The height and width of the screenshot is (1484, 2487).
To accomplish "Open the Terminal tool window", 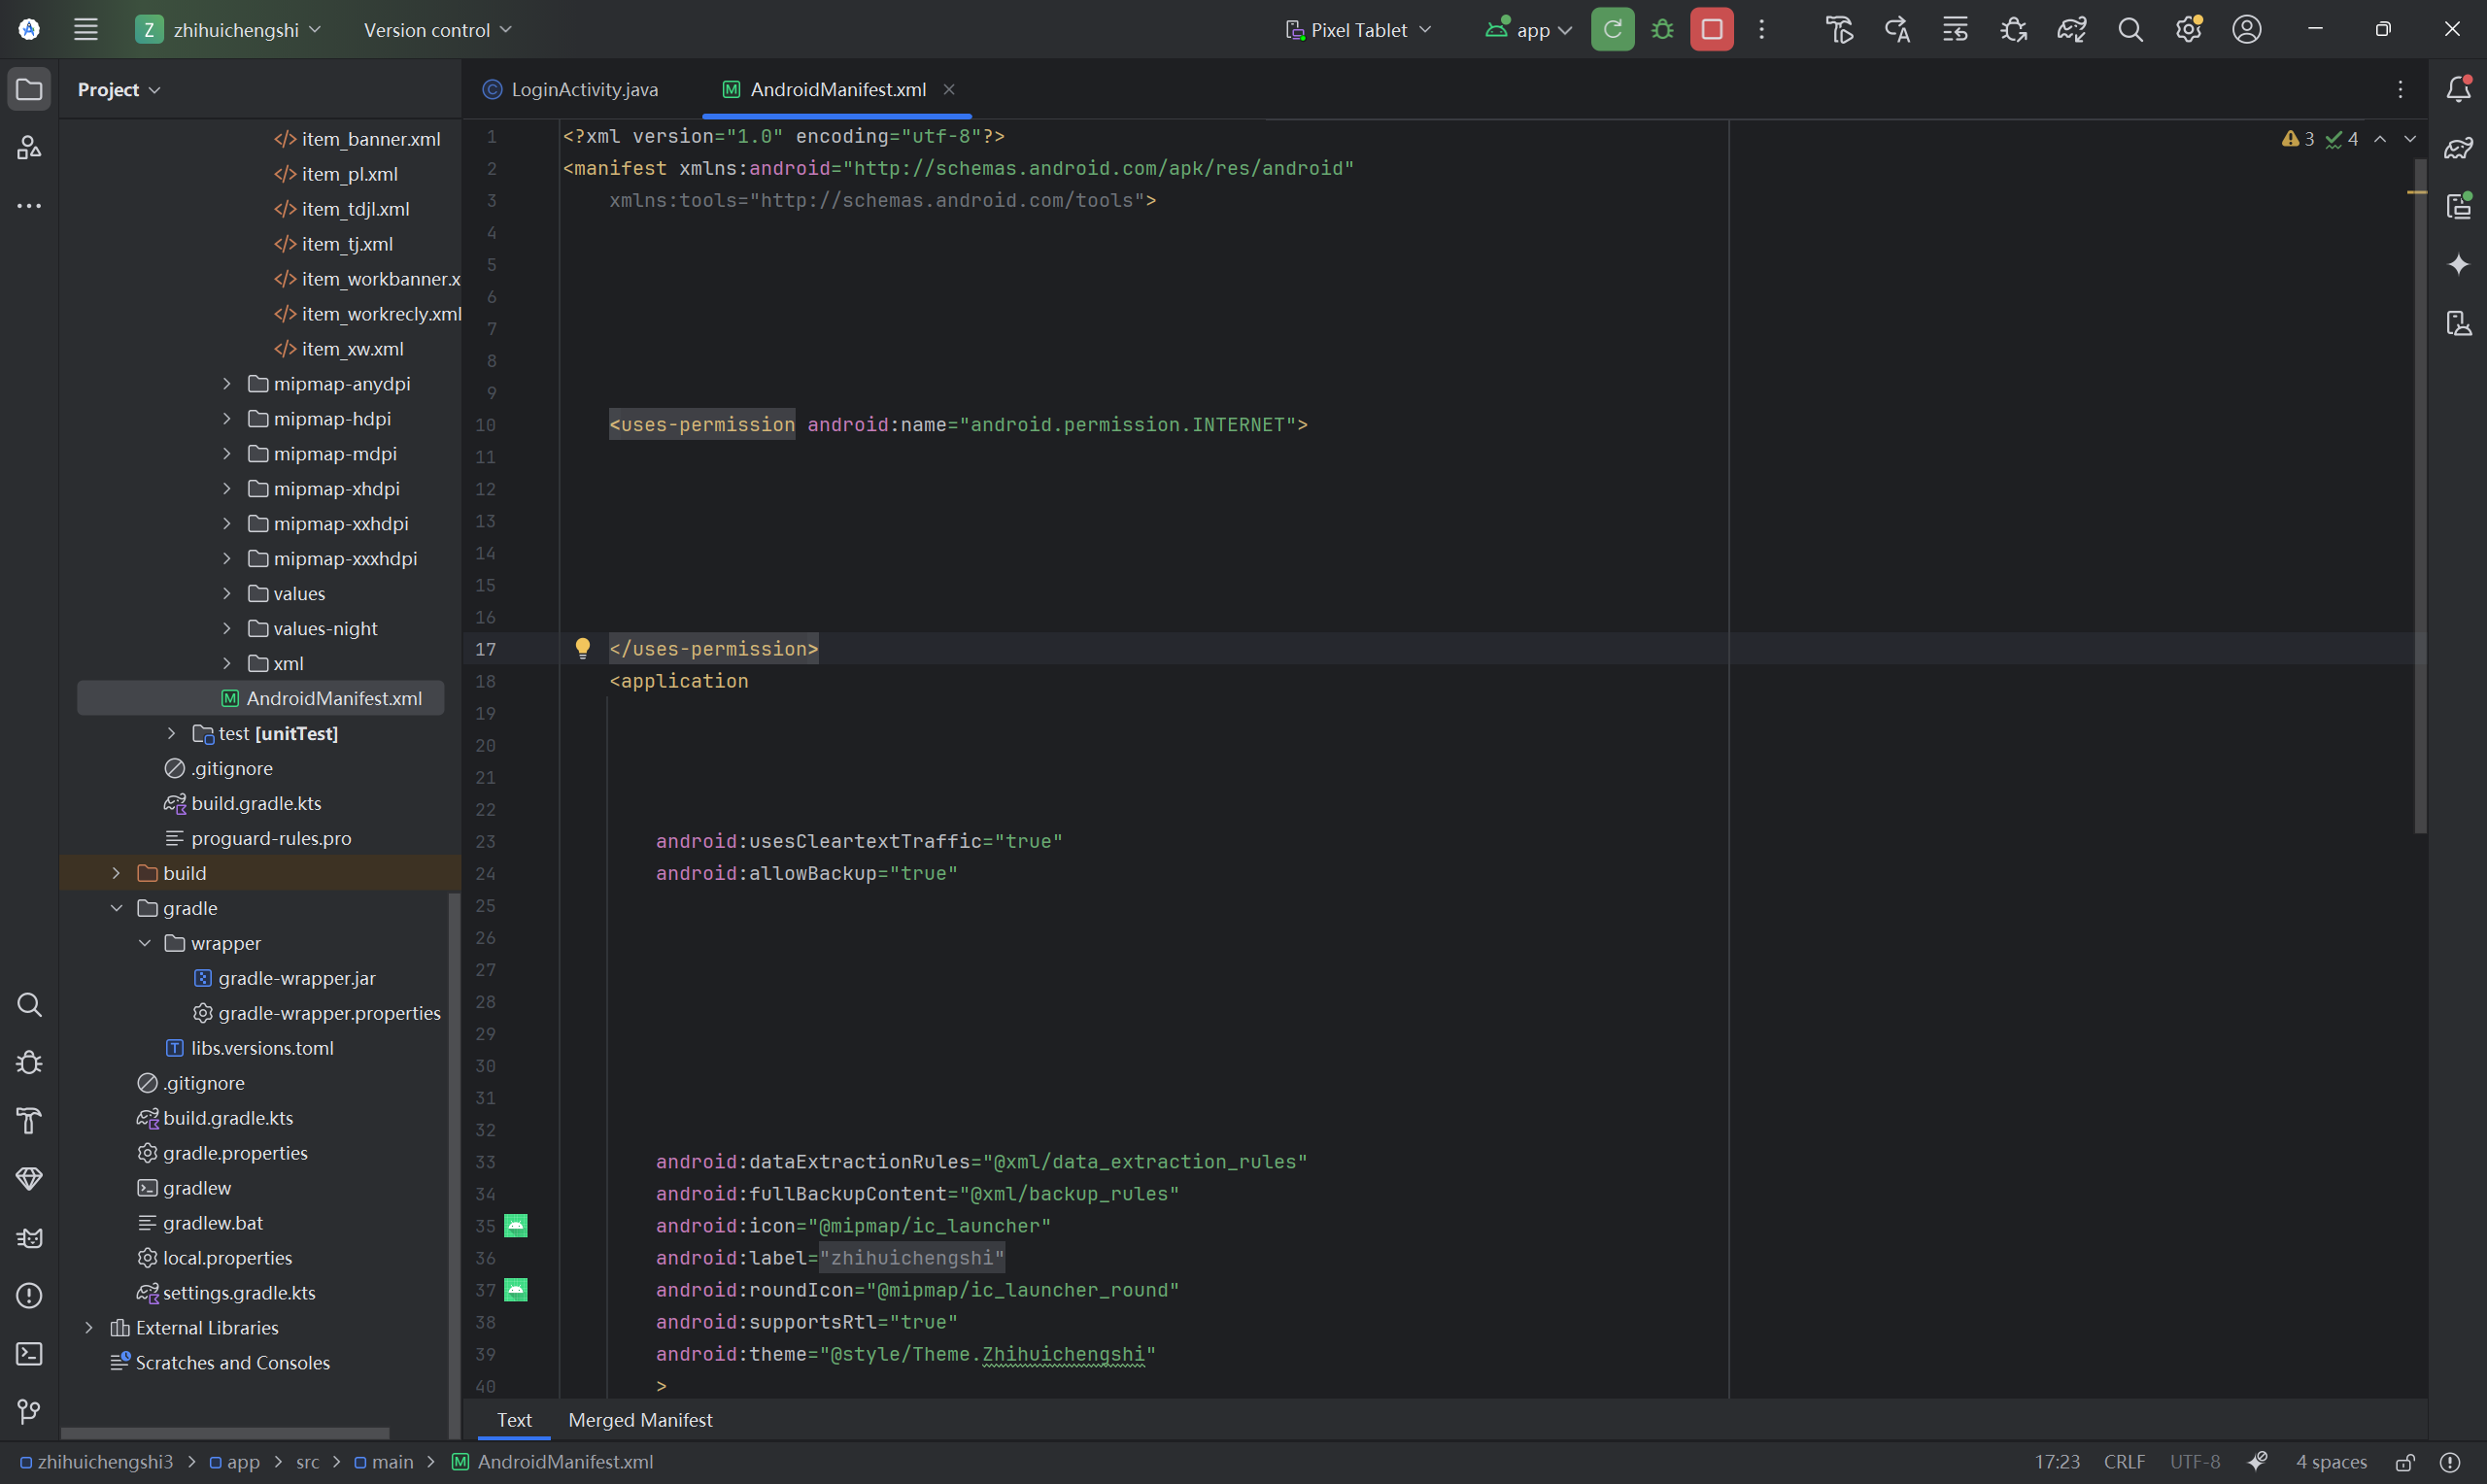I will (x=29, y=1354).
